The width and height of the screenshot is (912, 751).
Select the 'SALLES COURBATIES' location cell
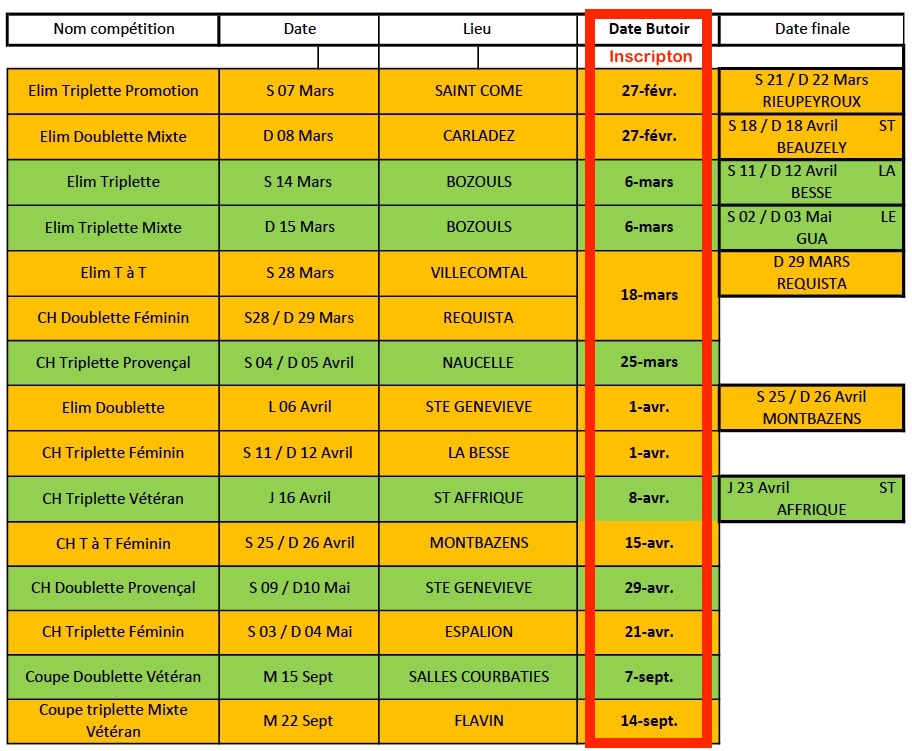478,677
